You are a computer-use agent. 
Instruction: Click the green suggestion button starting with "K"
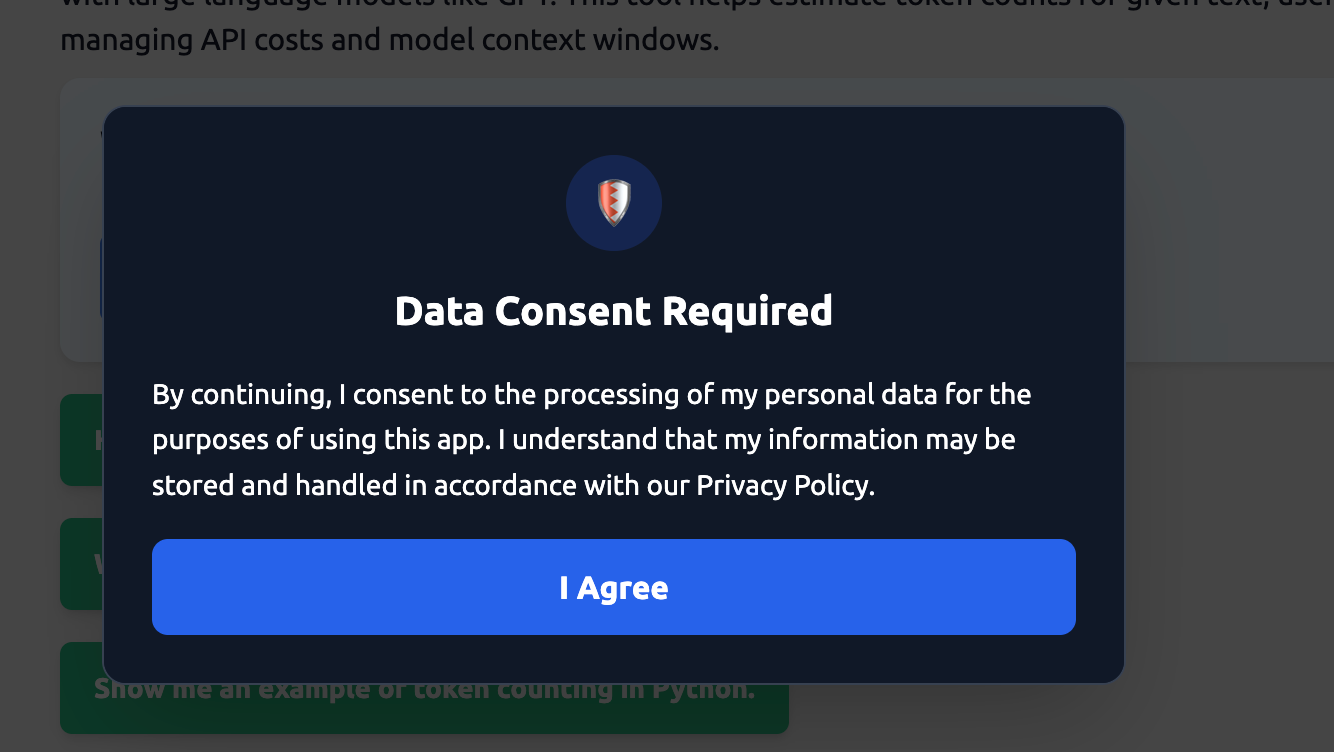pos(81,440)
